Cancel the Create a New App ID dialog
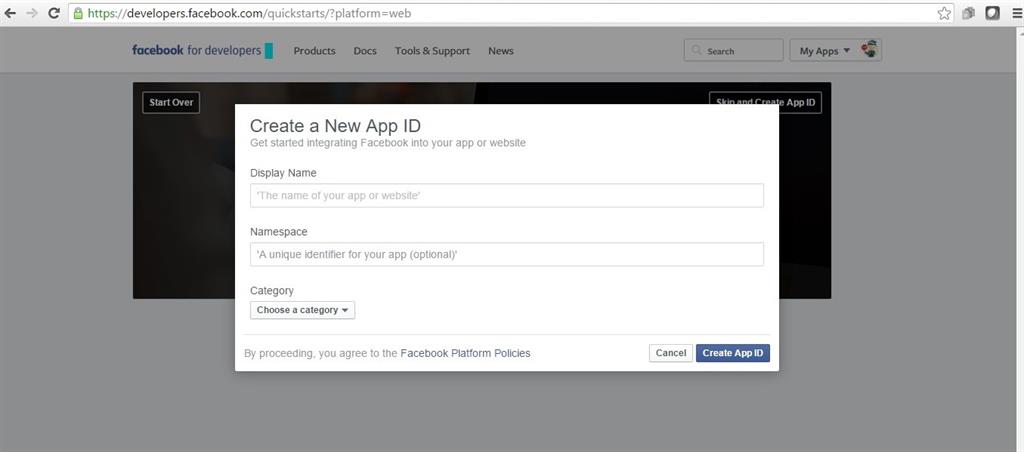The image size is (1024, 452). 671,353
